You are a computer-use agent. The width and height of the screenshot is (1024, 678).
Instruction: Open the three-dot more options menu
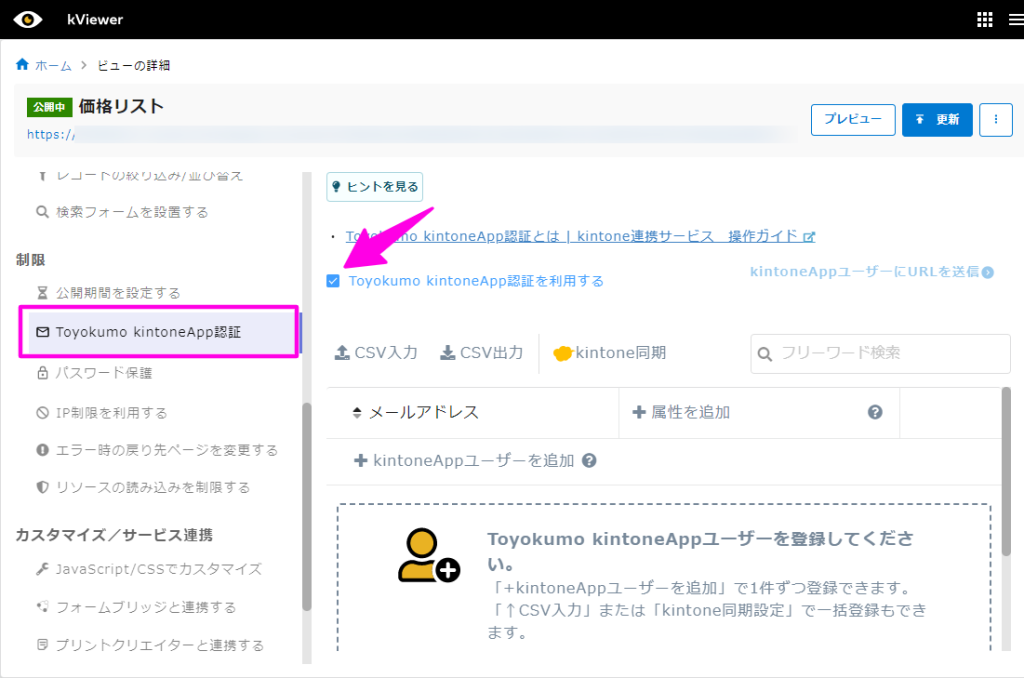(996, 120)
